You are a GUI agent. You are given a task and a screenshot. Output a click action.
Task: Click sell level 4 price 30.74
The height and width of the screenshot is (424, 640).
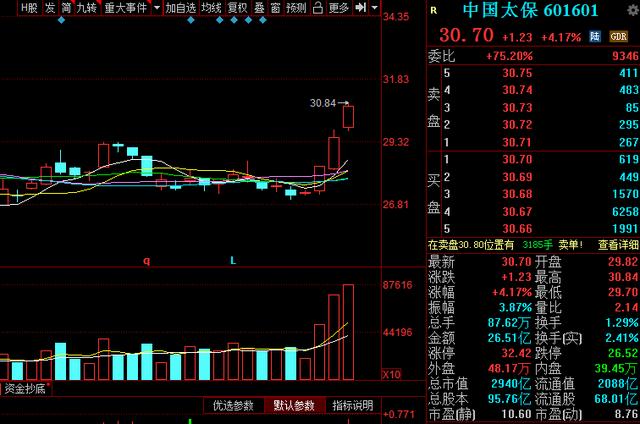(517, 90)
